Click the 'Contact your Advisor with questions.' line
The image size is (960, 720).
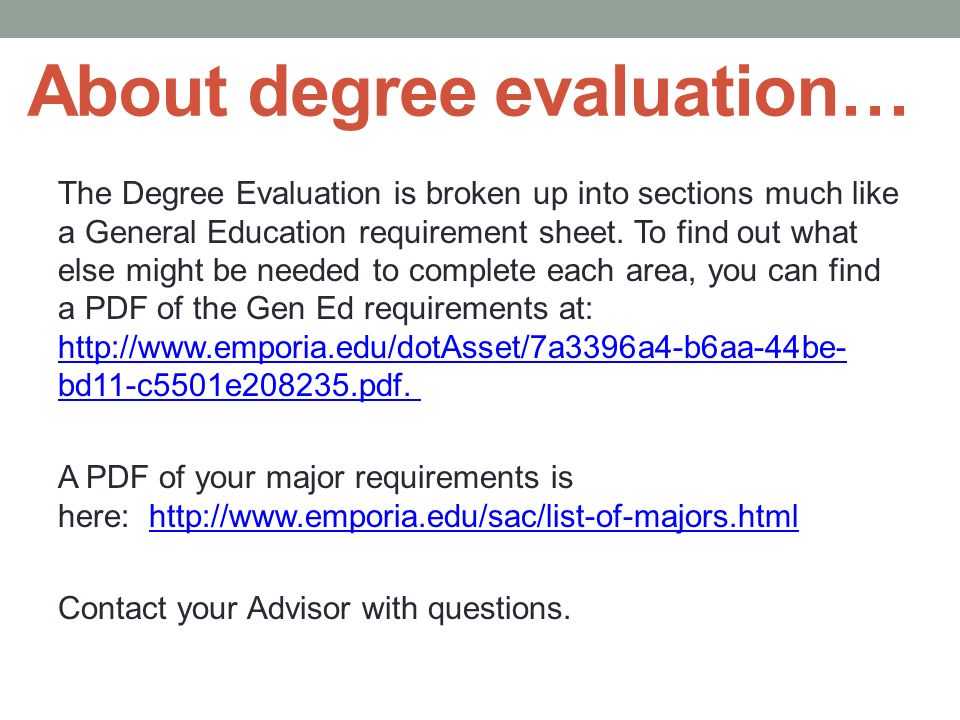click(314, 609)
